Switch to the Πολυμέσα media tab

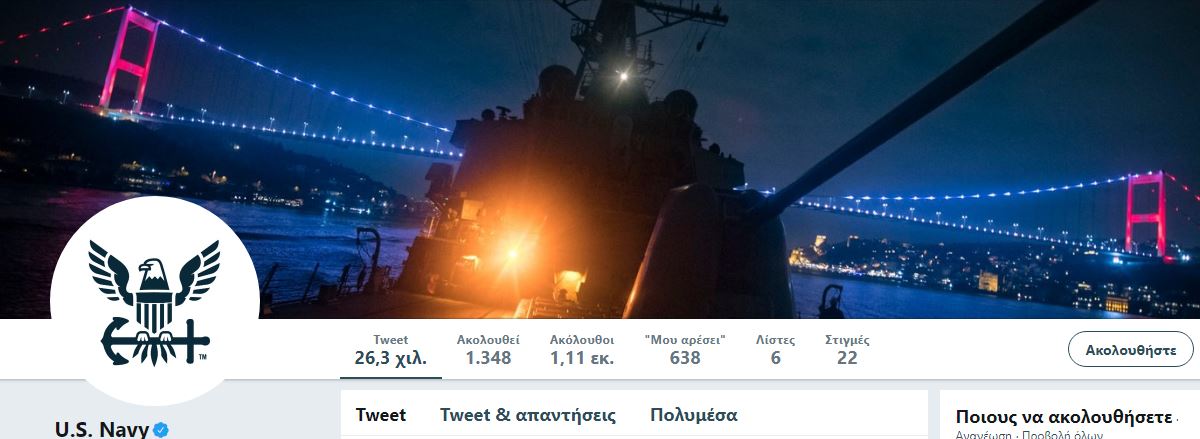pyautogui.click(x=694, y=415)
